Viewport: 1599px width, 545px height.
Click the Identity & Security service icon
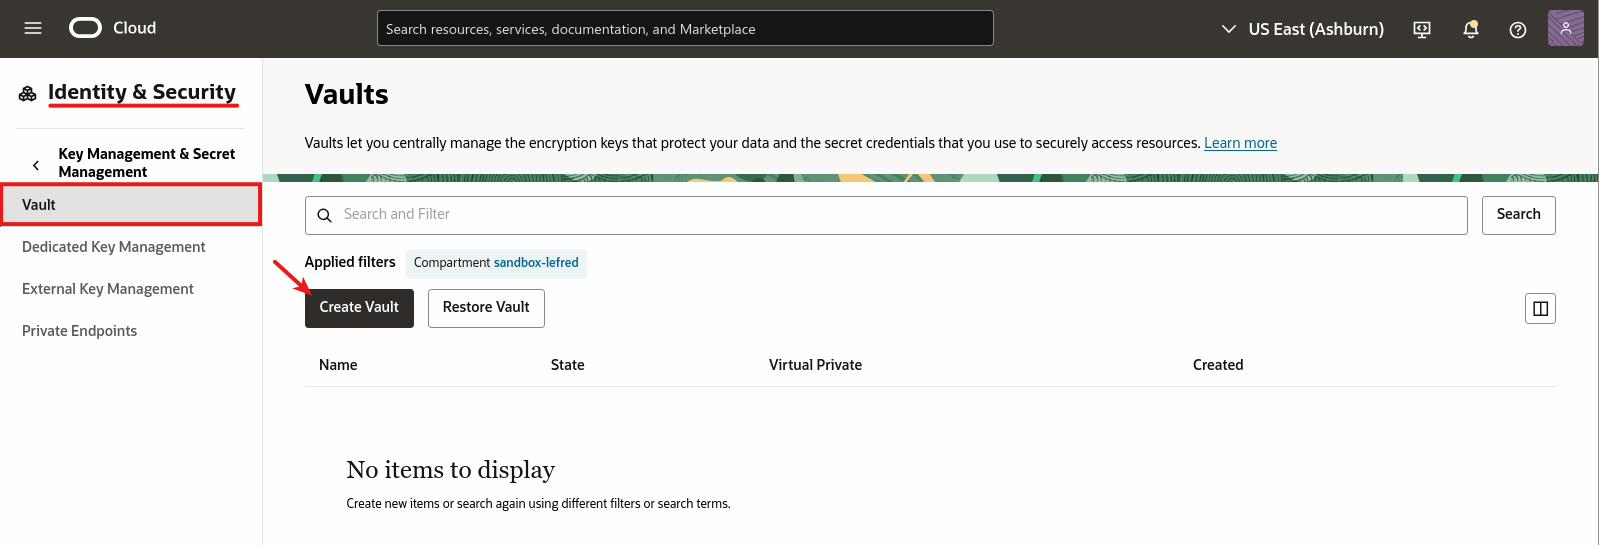28,93
